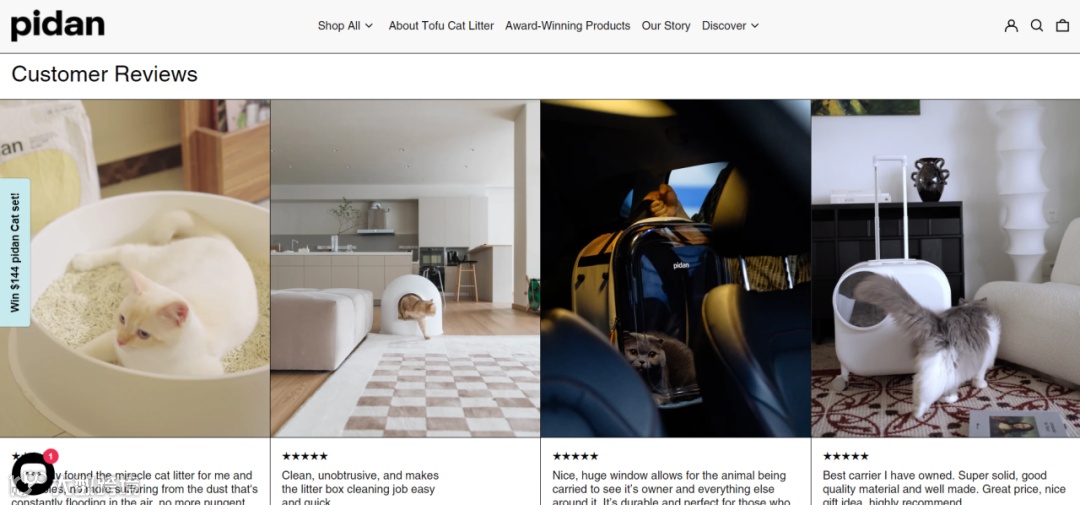The image size is (1080, 505).
Task: Open the Our Story page
Action: tap(665, 25)
